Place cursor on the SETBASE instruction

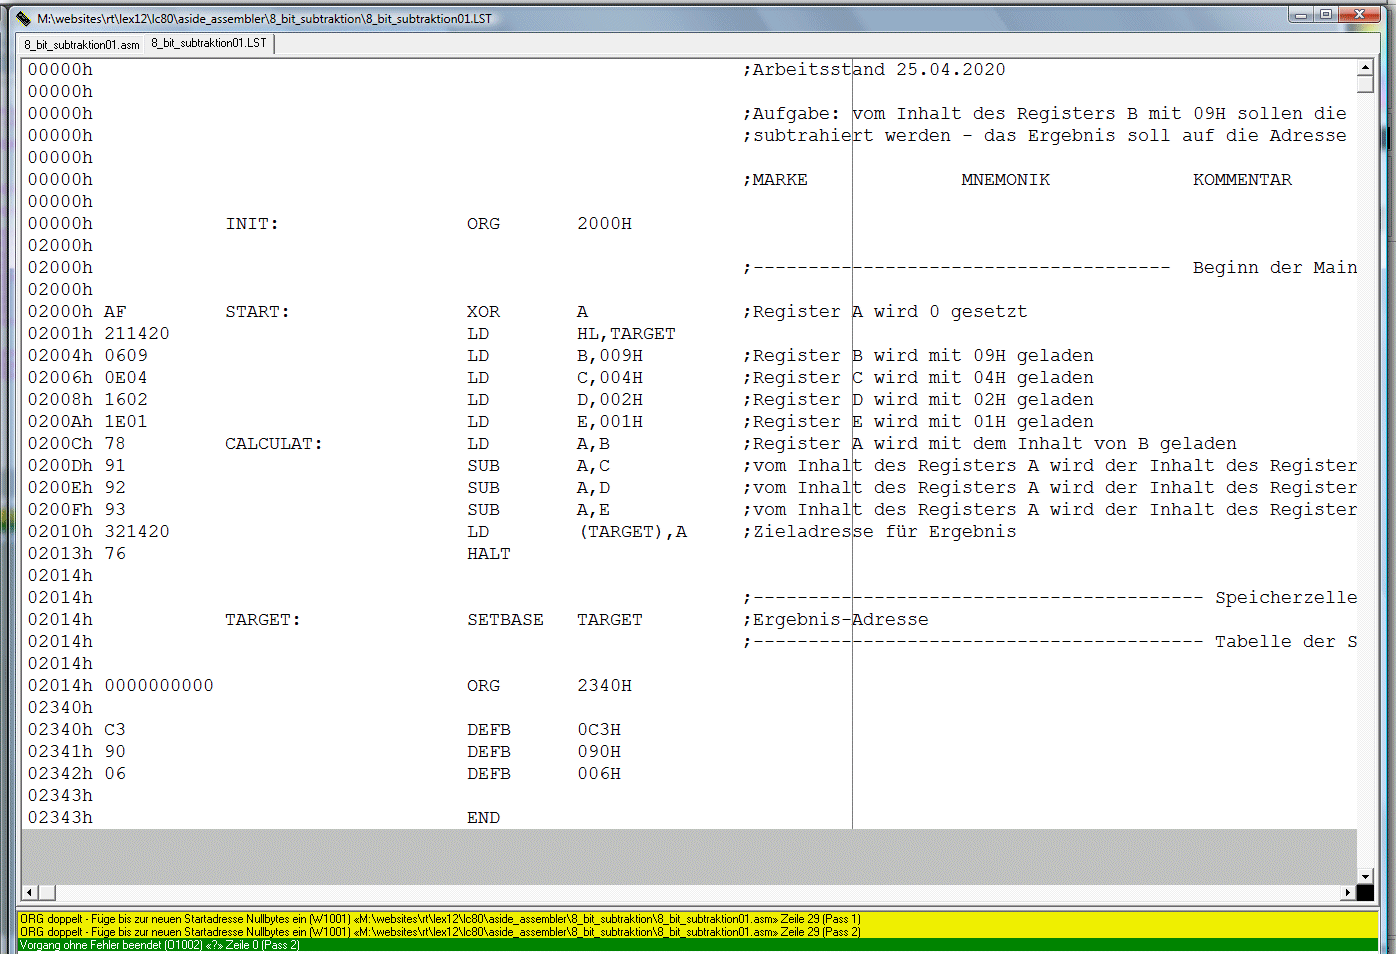[x=505, y=620]
